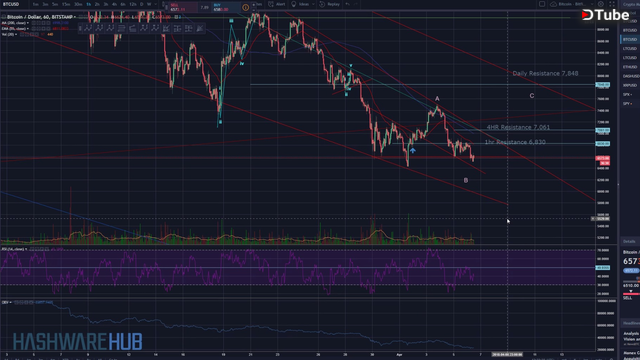Select fifth floating toolbar drawing tool
640x360 pixels.
132,28
